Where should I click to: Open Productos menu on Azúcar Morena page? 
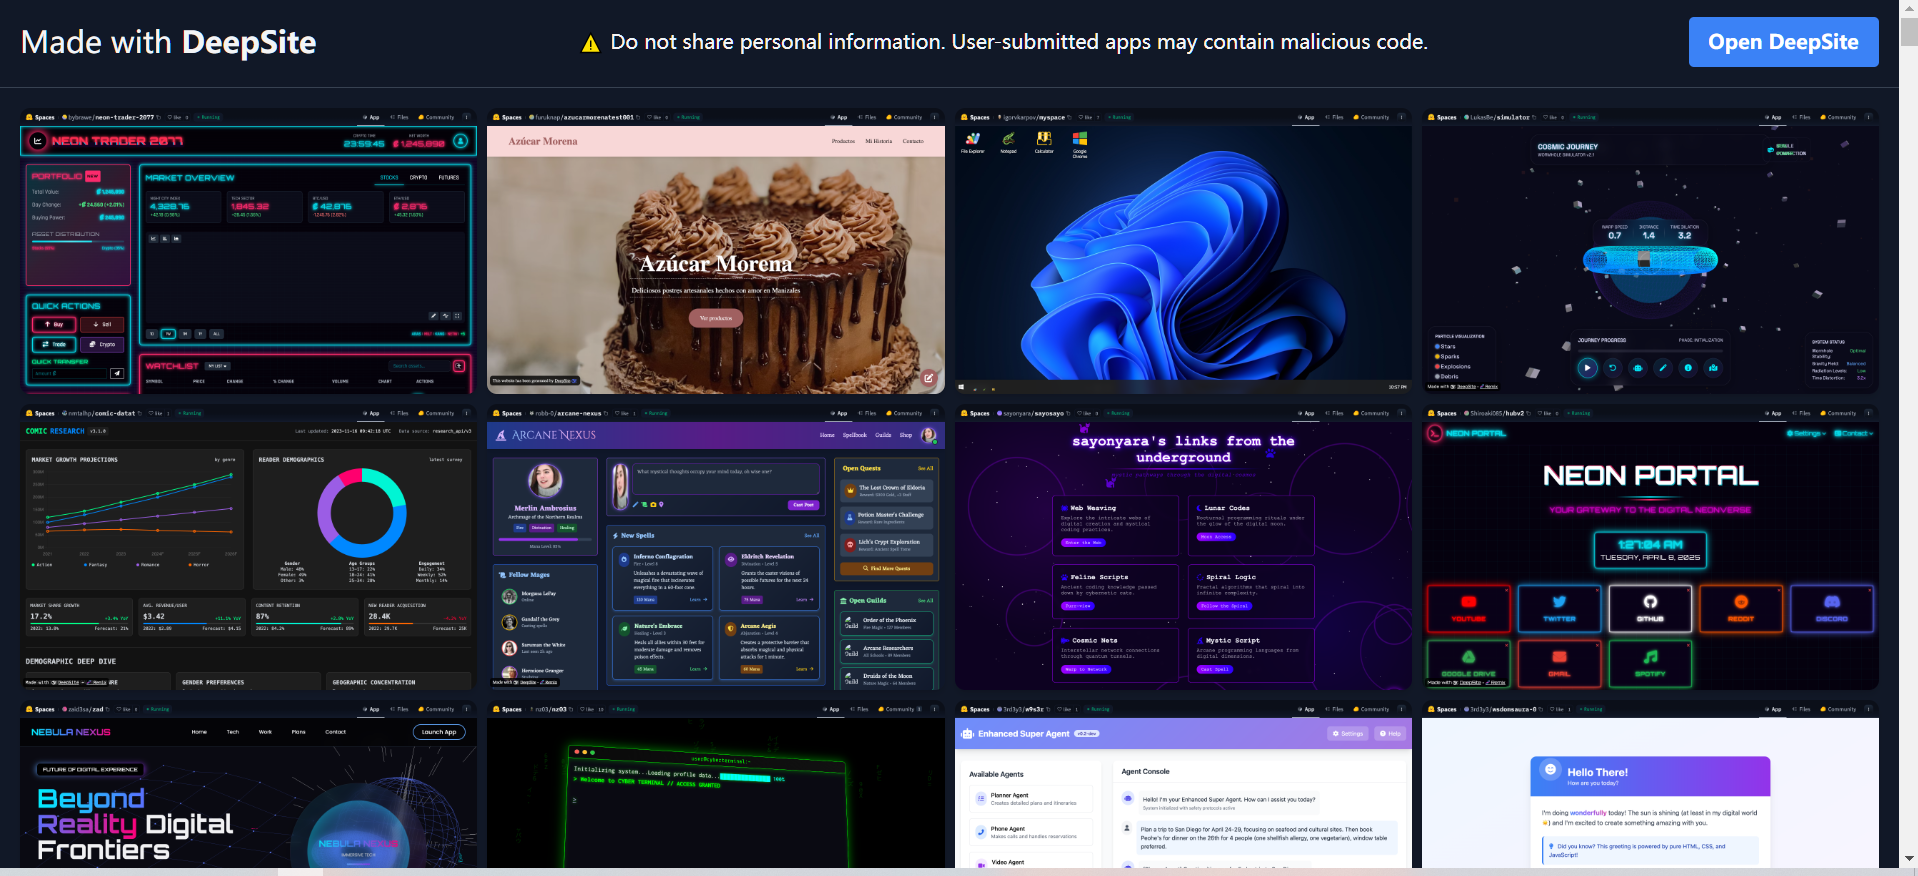tap(843, 141)
